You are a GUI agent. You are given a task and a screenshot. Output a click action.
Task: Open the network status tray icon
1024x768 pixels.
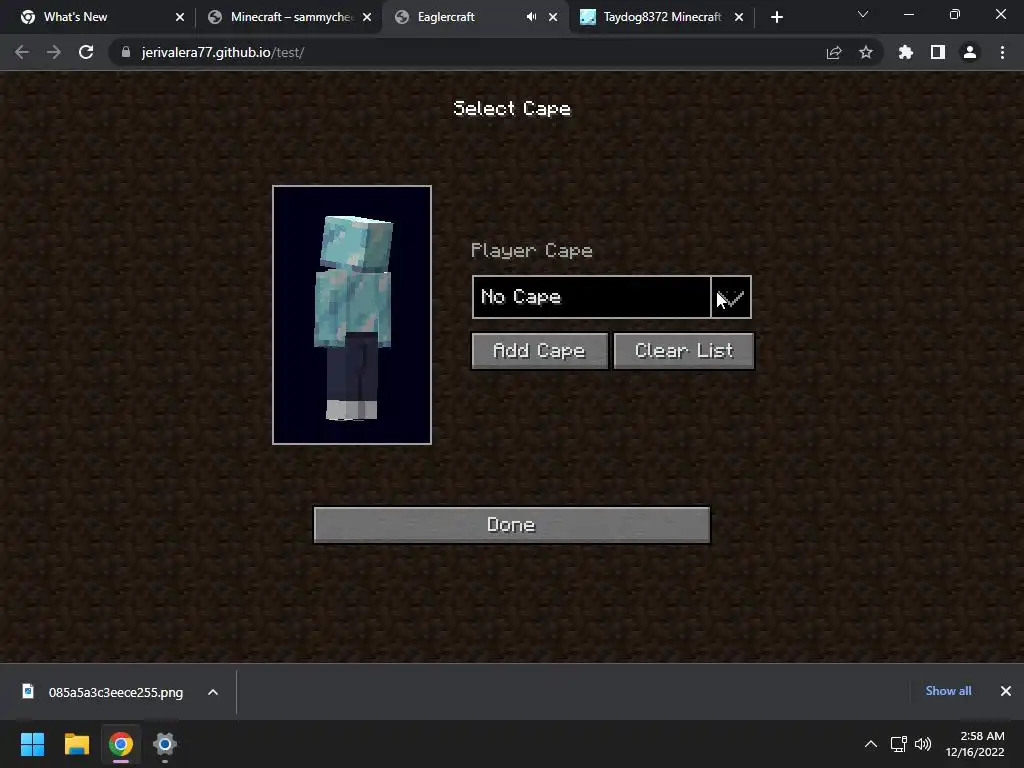pyautogui.click(x=899, y=744)
